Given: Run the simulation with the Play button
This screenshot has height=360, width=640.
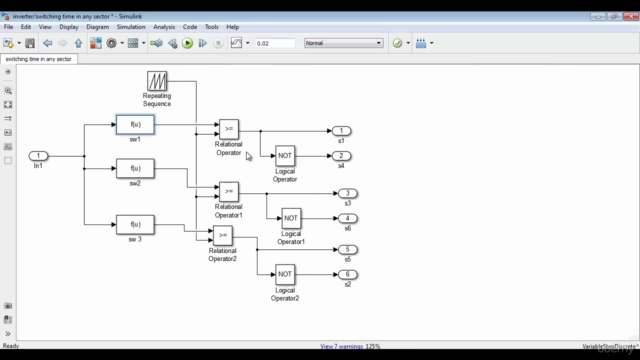Looking at the screenshot, I should click(187, 43).
